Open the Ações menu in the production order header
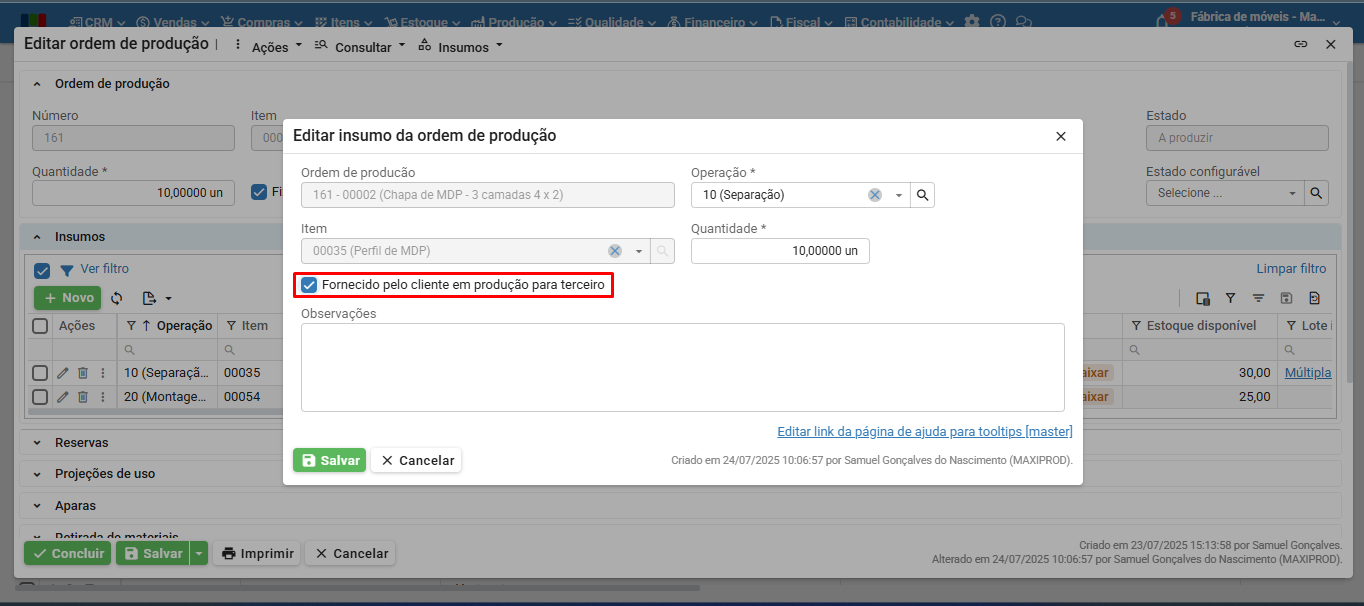 pyautogui.click(x=277, y=47)
